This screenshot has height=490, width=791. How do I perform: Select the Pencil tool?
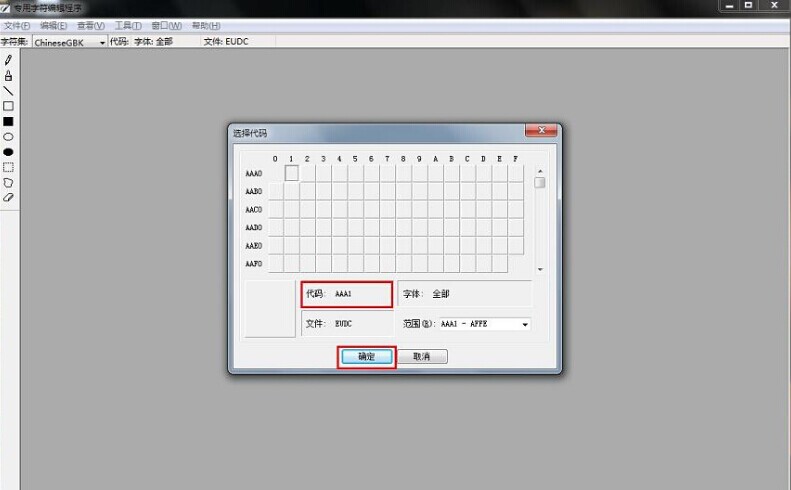[8, 60]
